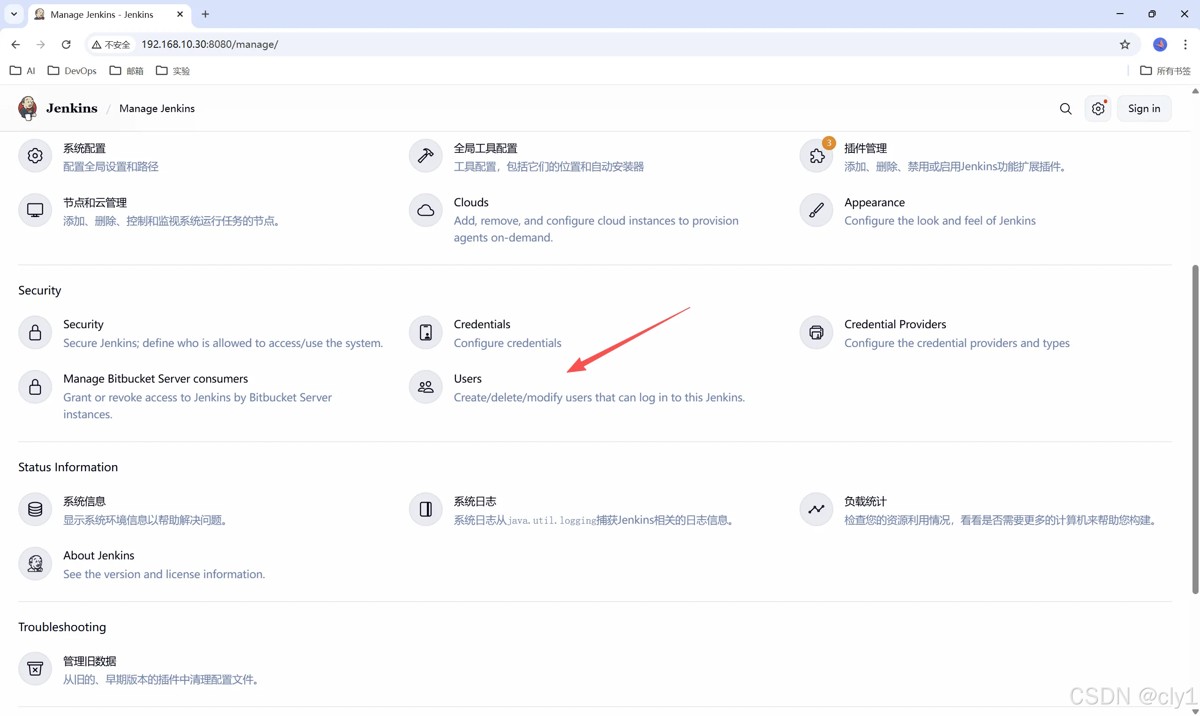Click the Jenkins butler logo
This screenshot has width=1200, height=716.
(x=28, y=108)
